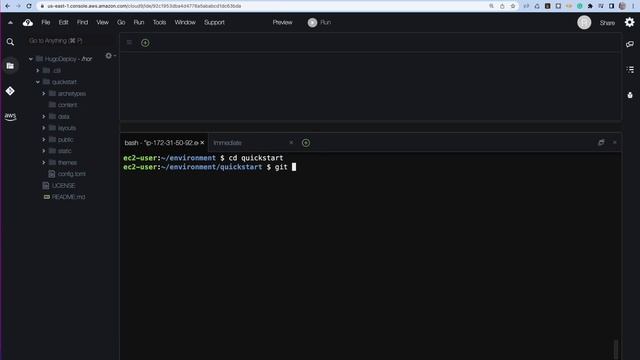
Task: Open Preferences with the top-right gear icon
Action: (629, 22)
